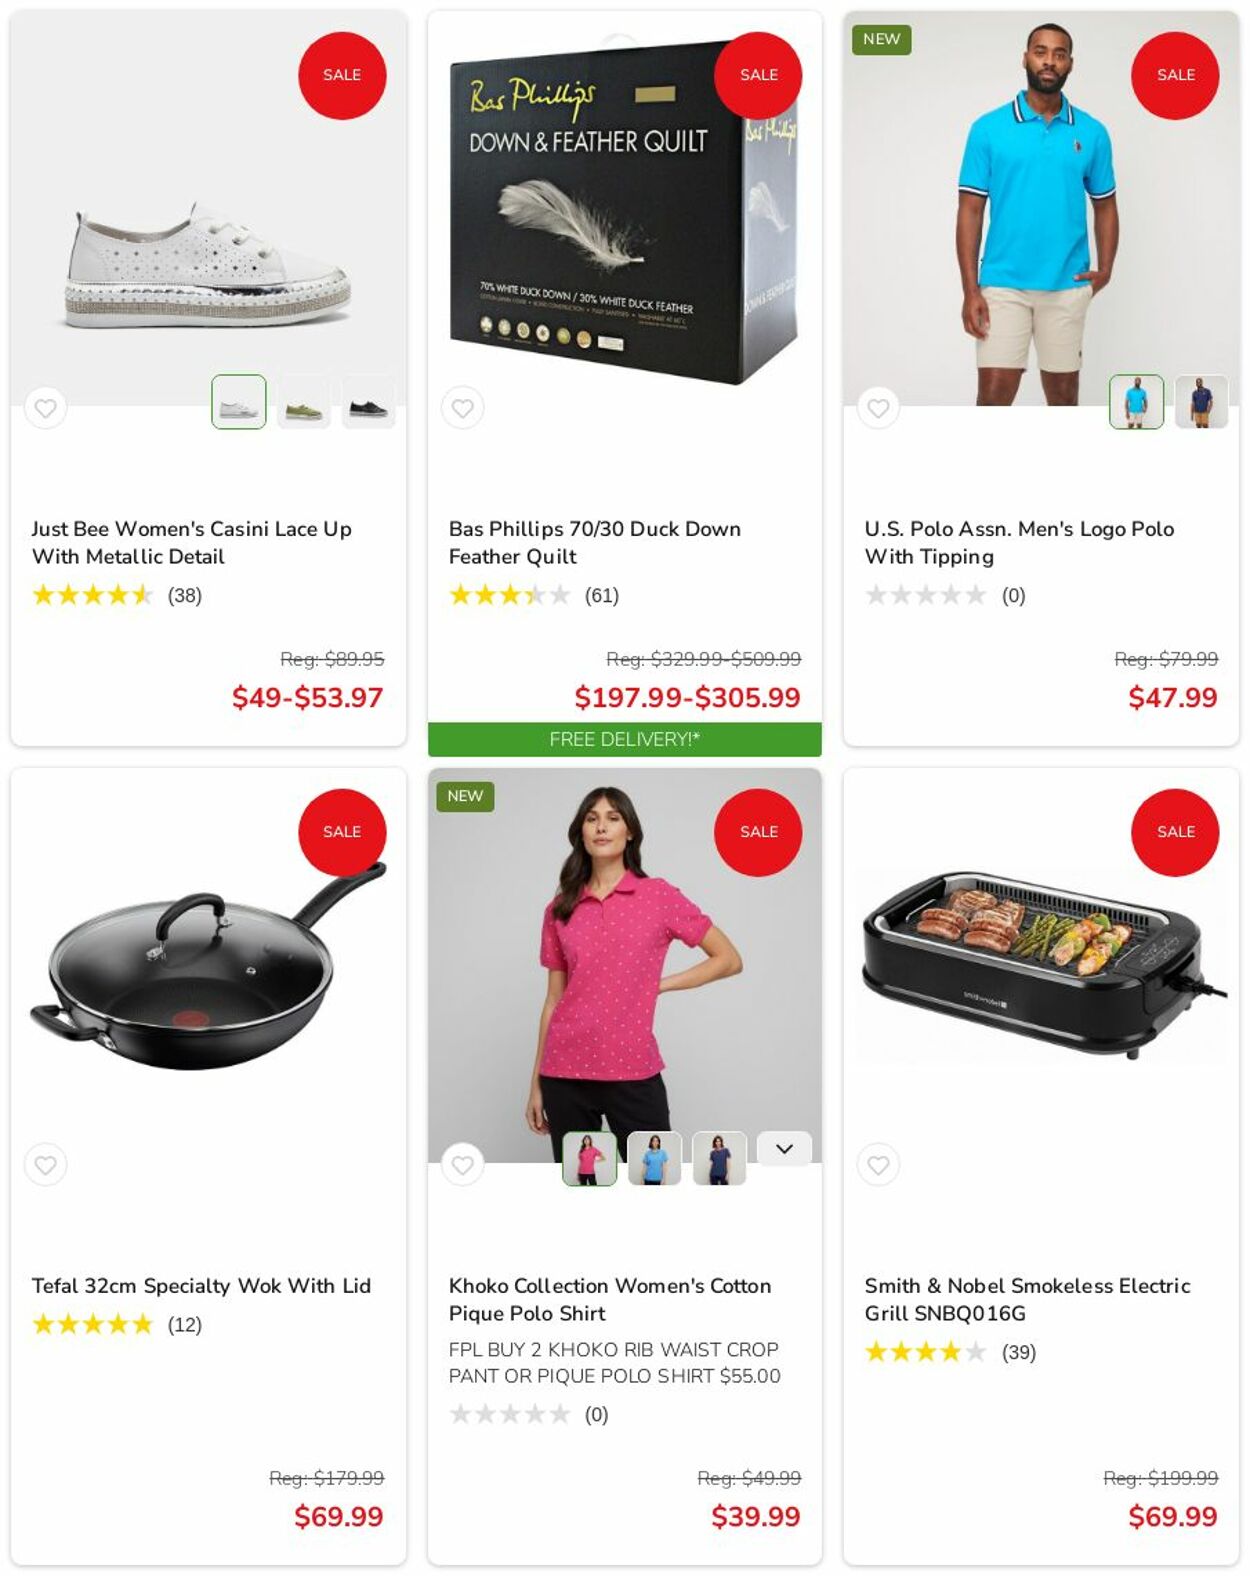This screenshot has width=1250, height=1576.
Task: Choose the blue Khoko polo shirt swatch
Action: point(654,1159)
